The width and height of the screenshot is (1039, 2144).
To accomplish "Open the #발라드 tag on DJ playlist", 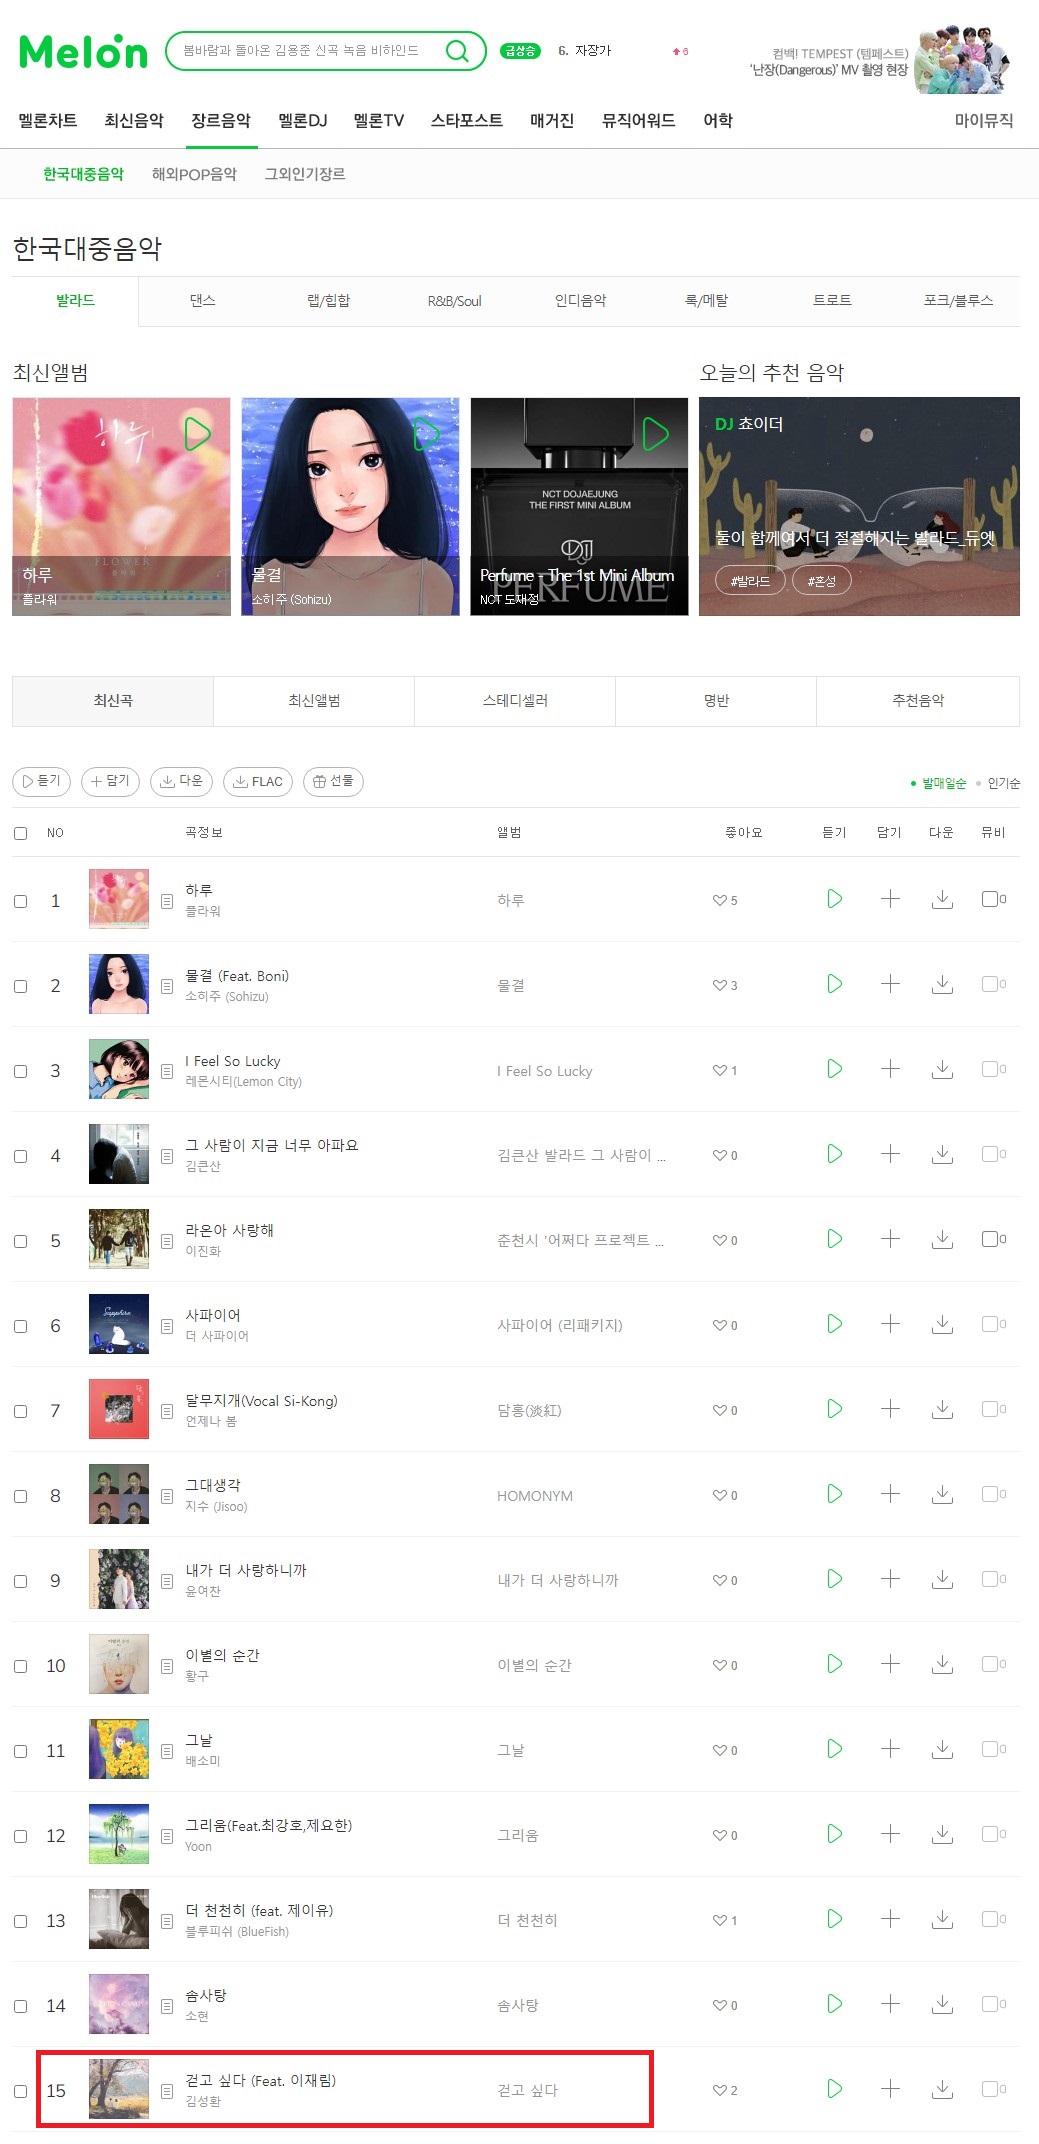I will click(750, 581).
